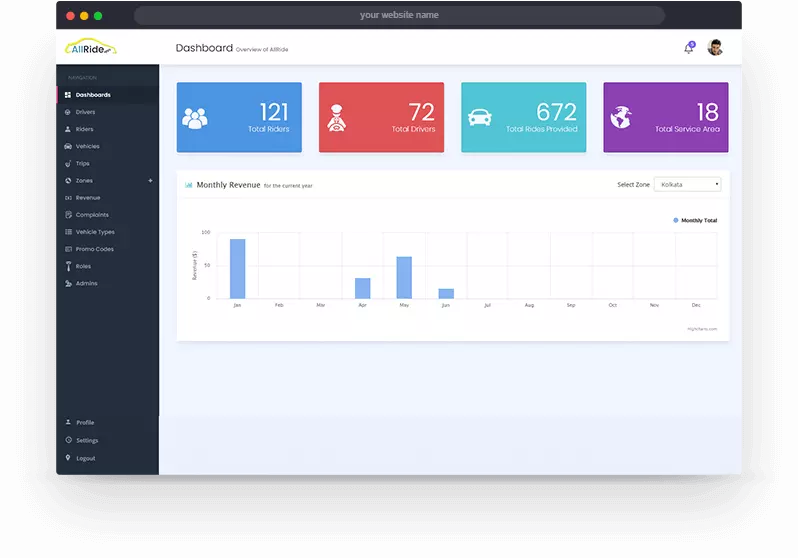Click the driver icon on red card
The image size is (798, 558).
(x=336, y=118)
